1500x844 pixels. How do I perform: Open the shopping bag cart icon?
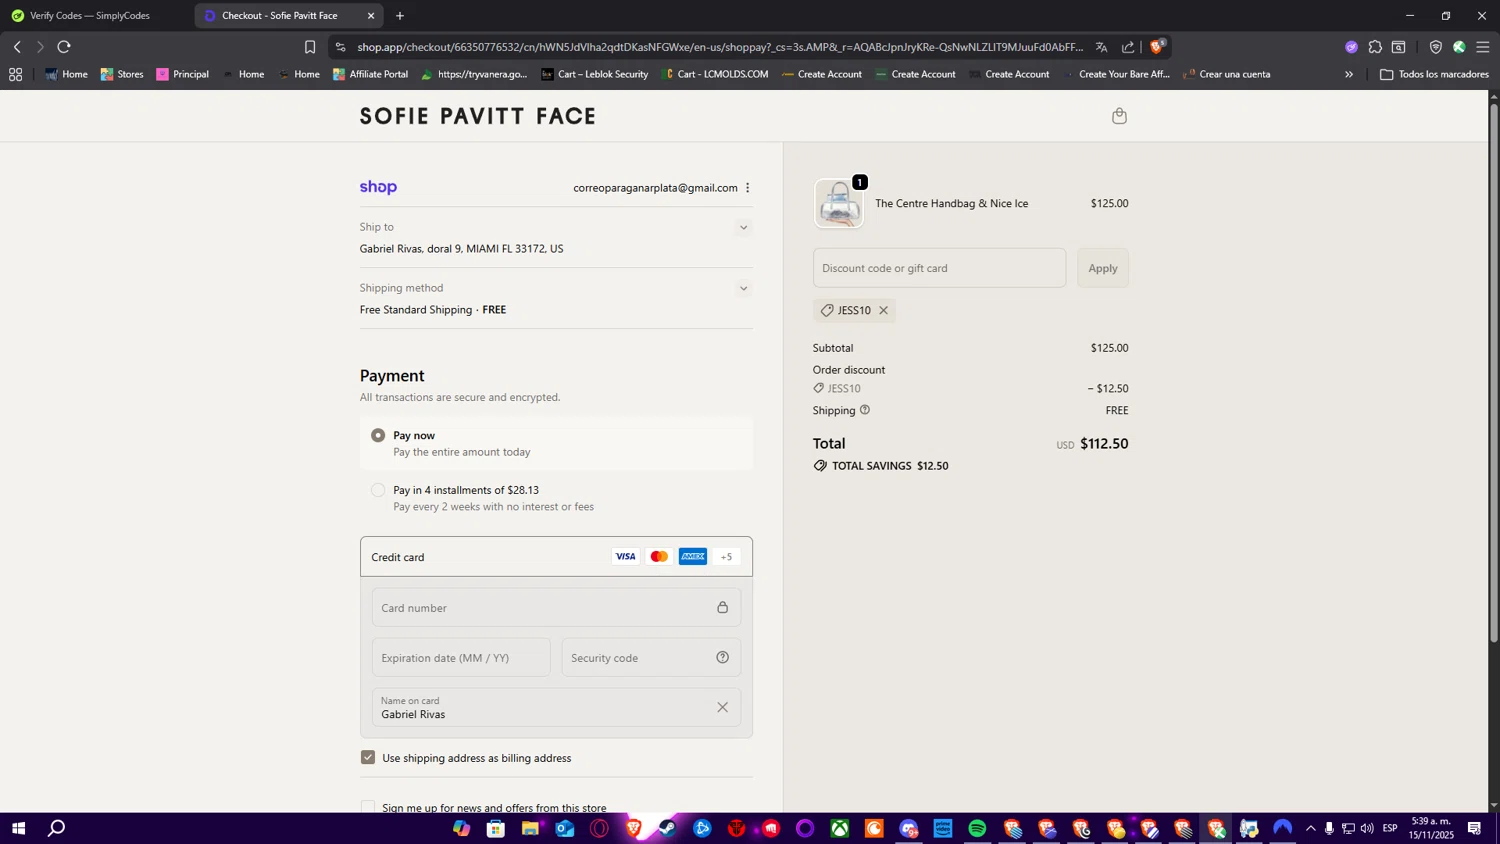(x=1119, y=116)
